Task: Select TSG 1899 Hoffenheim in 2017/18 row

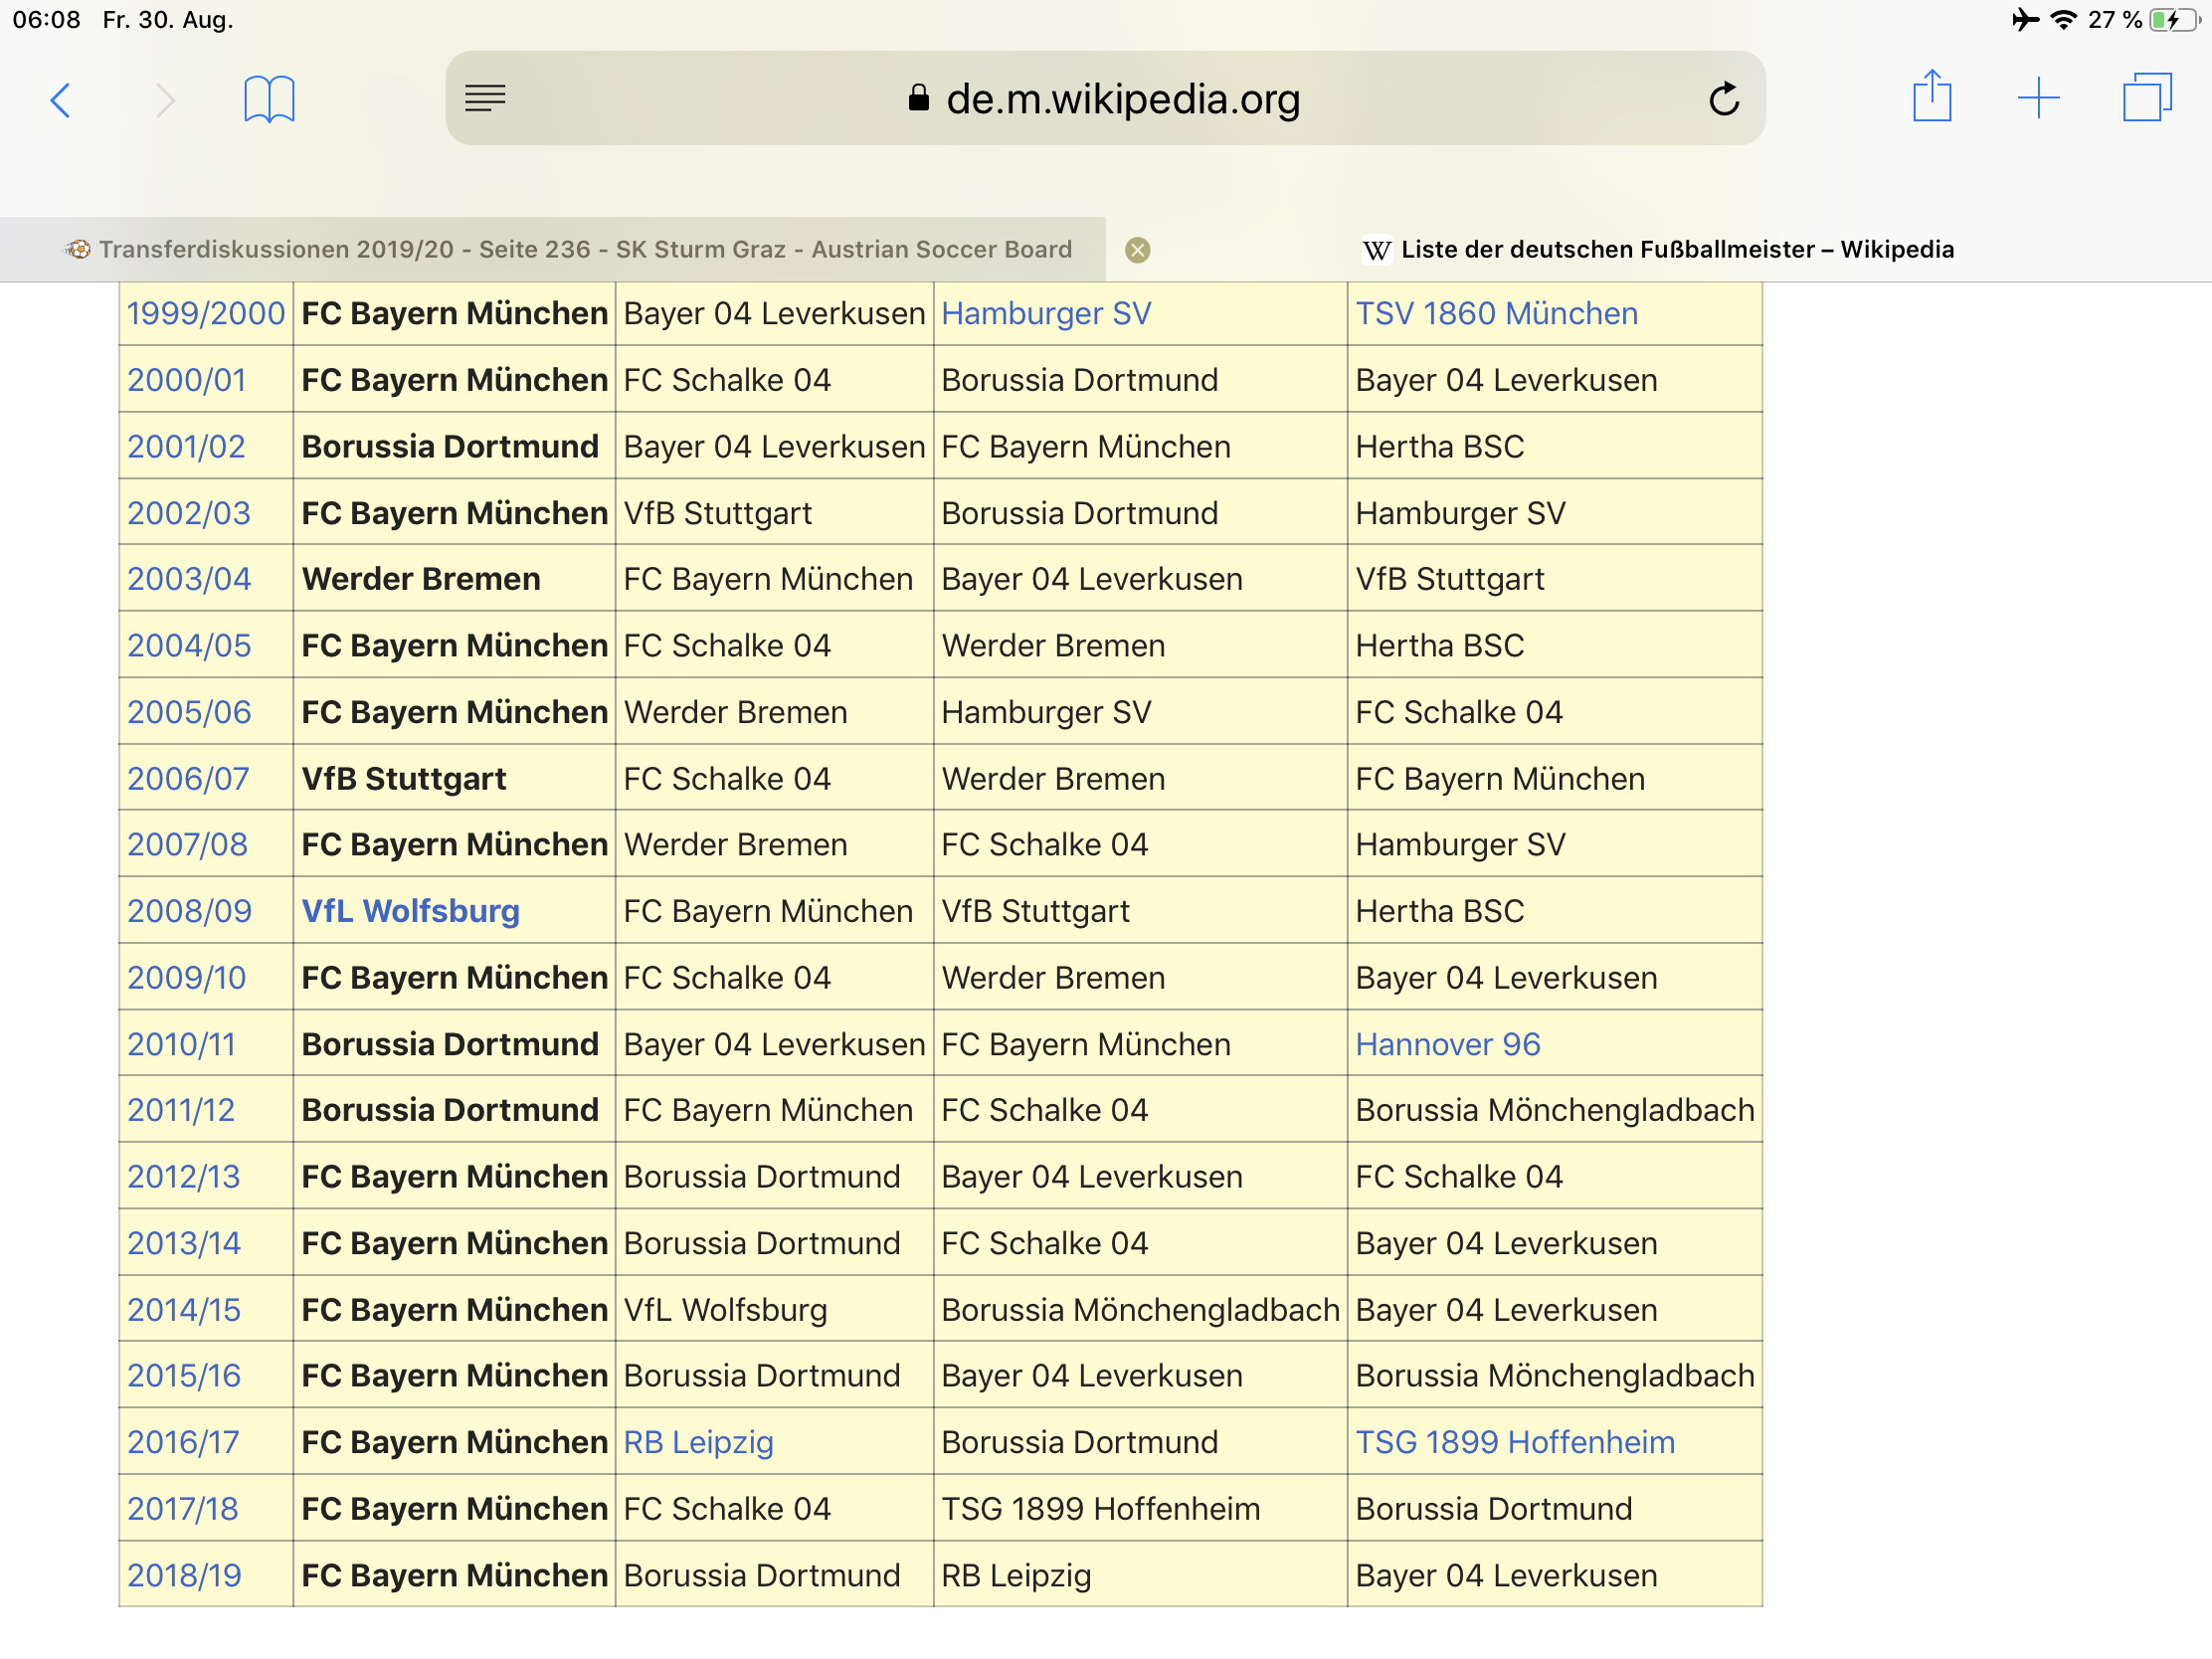Action: (x=1100, y=1509)
